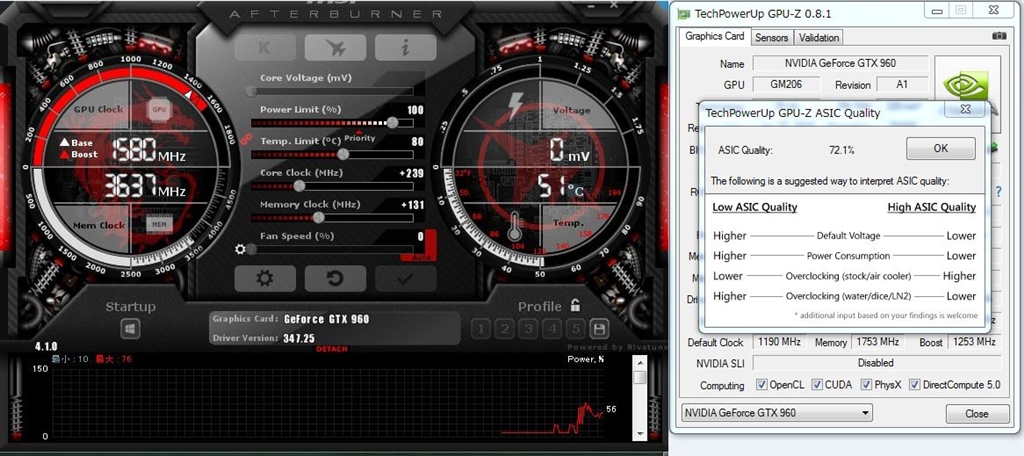Click the GPU-Z title bar app icon
1024x456 pixels.
pyautogui.click(x=682, y=13)
